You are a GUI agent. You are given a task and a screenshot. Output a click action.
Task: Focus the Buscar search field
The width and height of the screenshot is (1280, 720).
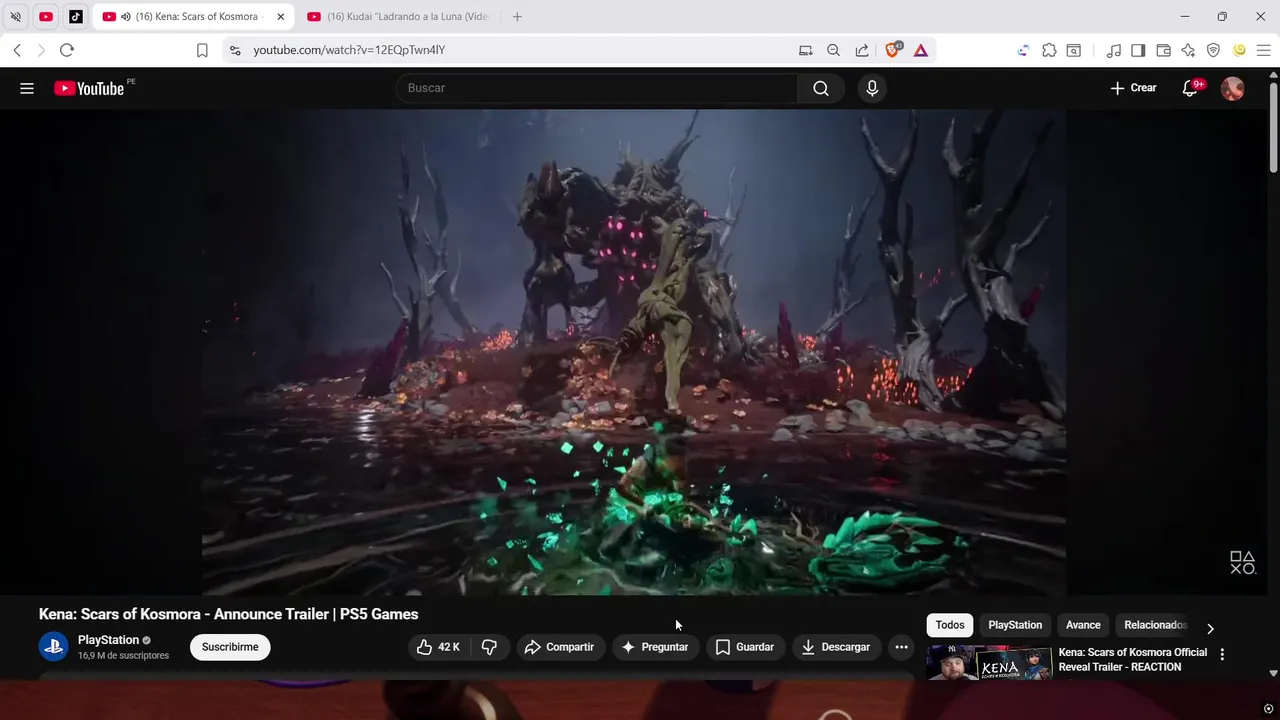596,88
